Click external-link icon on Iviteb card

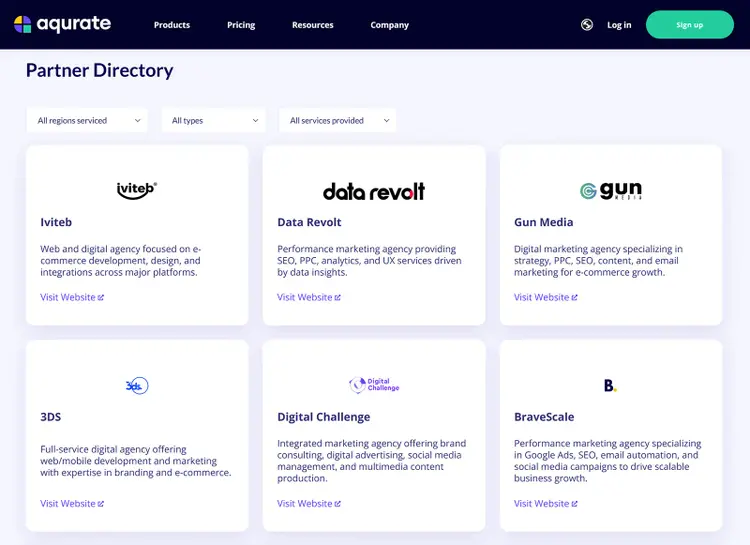(101, 298)
